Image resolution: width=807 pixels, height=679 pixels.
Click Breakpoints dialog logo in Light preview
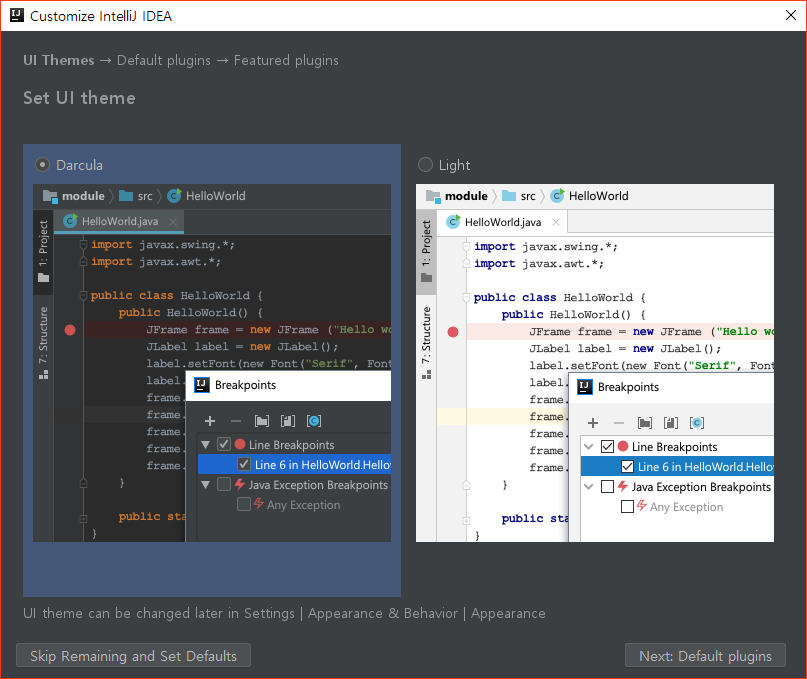(585, 387)
